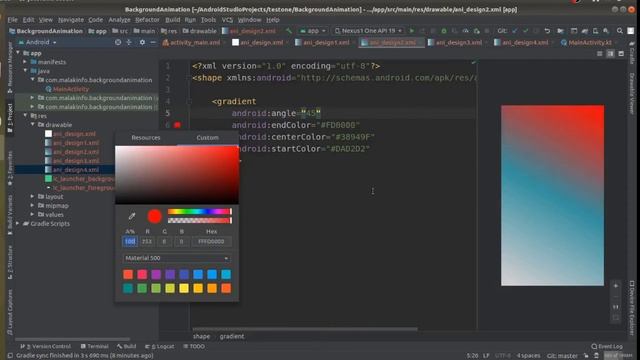Open the Nexus One API 19 device dropdown
640x360 pixels.
pos(369,31)
